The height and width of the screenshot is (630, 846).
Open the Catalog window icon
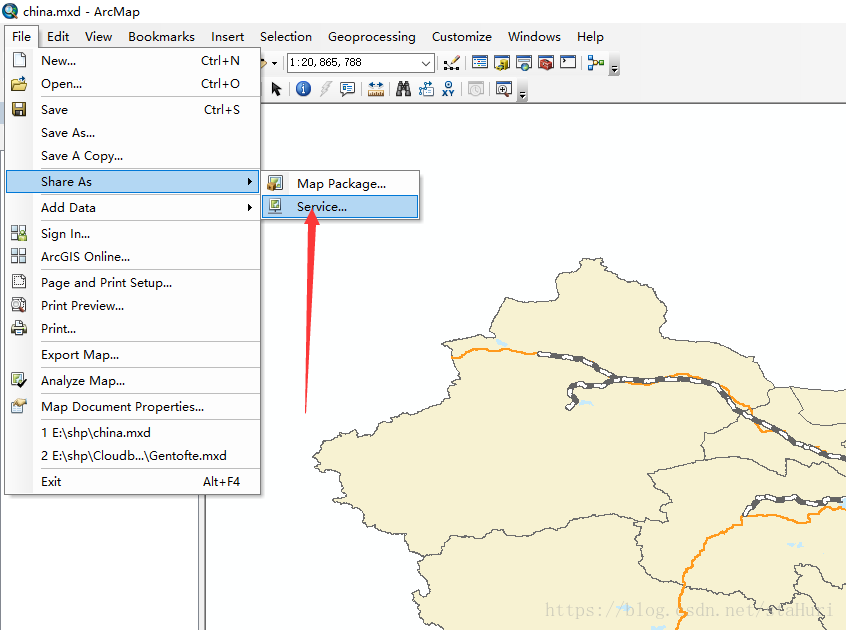tap(502, 63)
